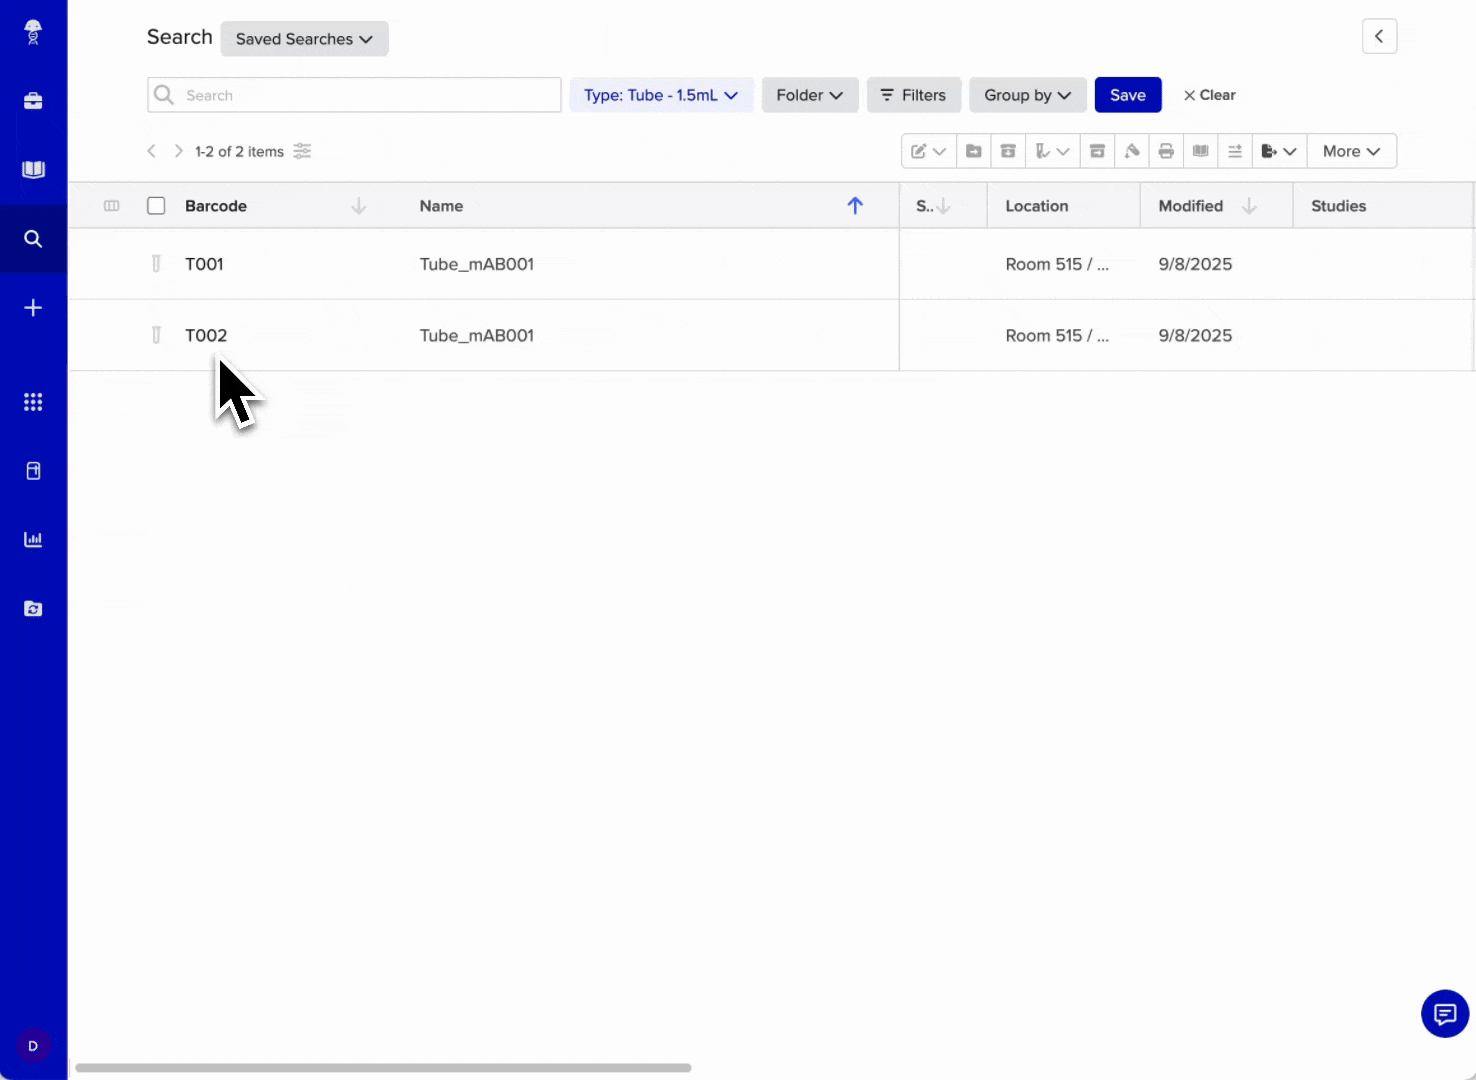Open the More actions menu
The width and height of the screenshot is (1476, 1080).
point(1351,151)
